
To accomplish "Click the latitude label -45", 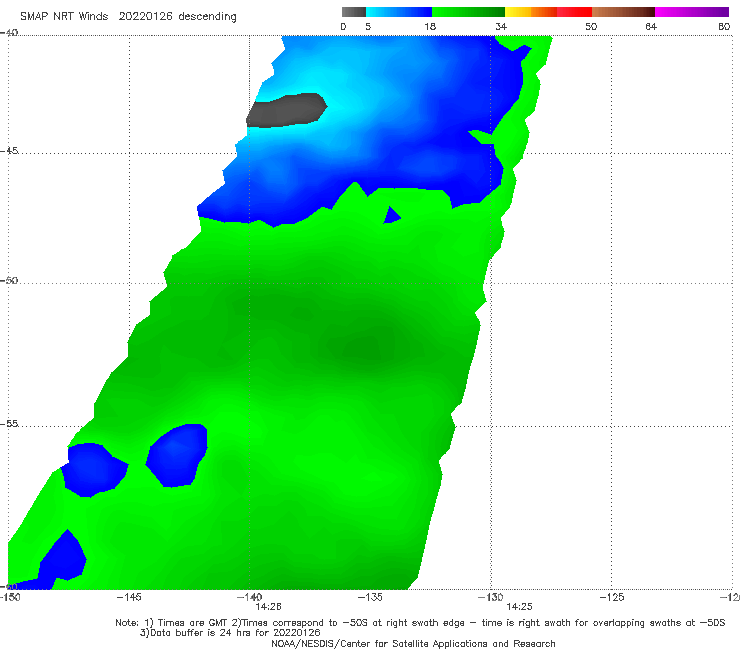I will point(9,151).
